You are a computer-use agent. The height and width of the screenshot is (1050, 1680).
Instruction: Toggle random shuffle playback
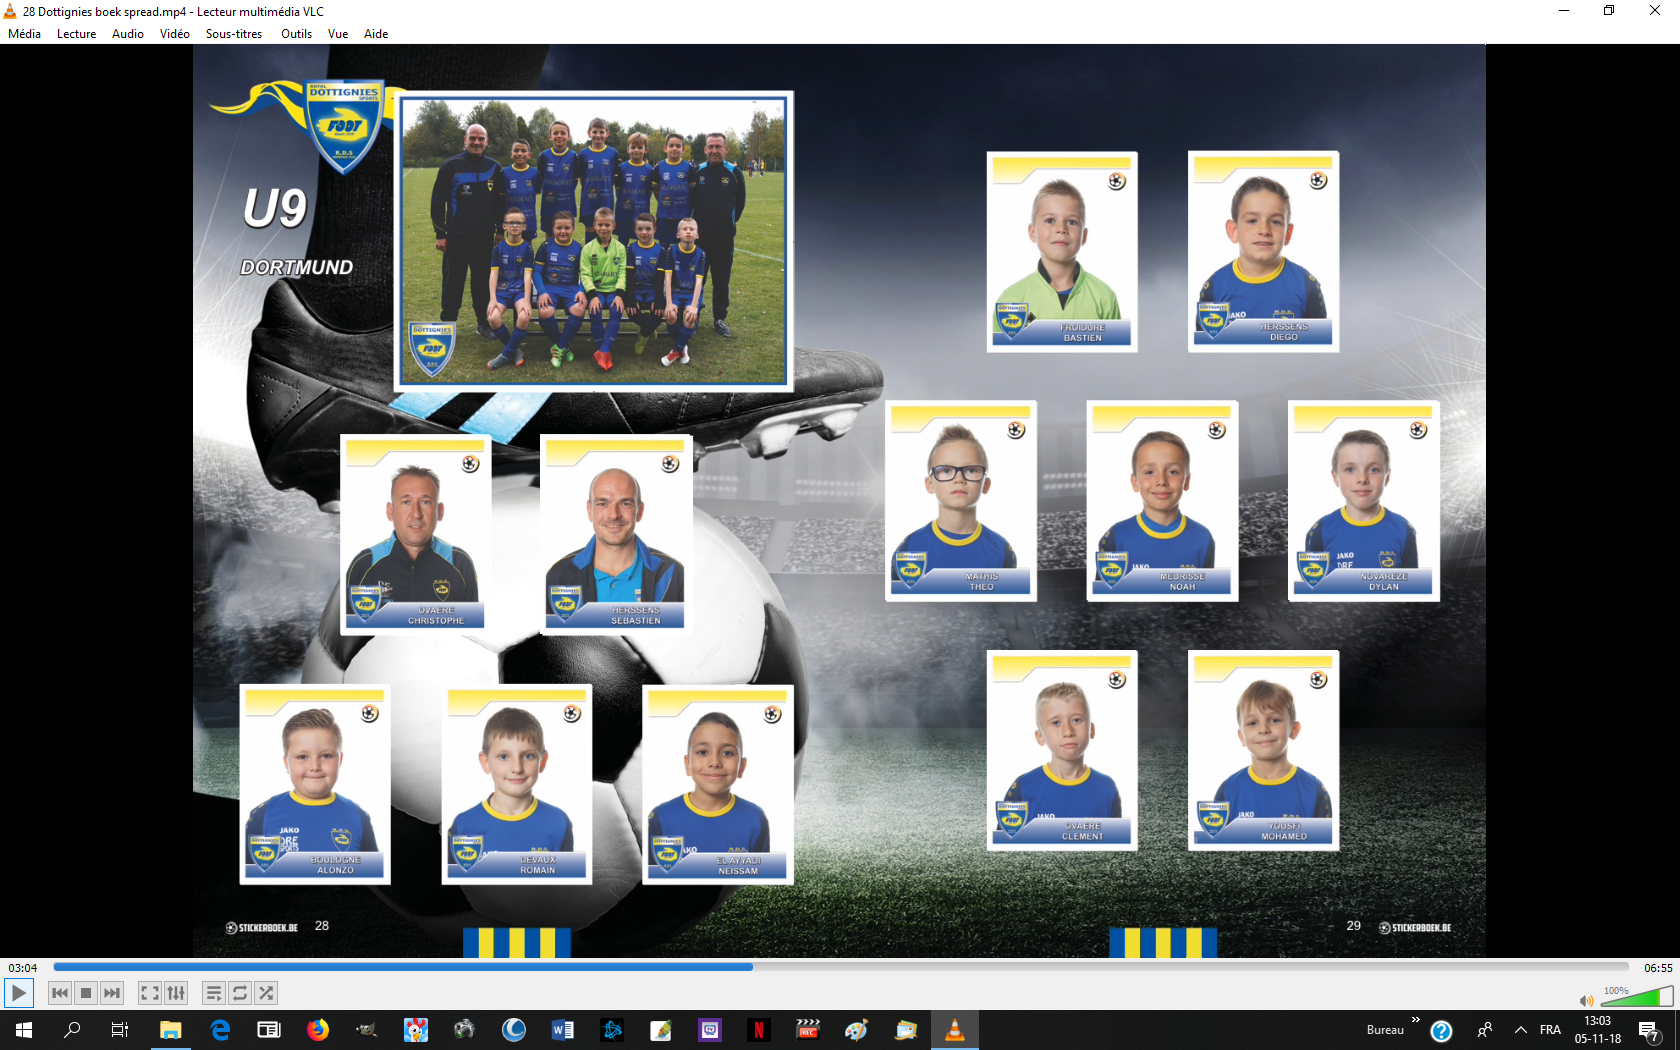tap(266, 993)
